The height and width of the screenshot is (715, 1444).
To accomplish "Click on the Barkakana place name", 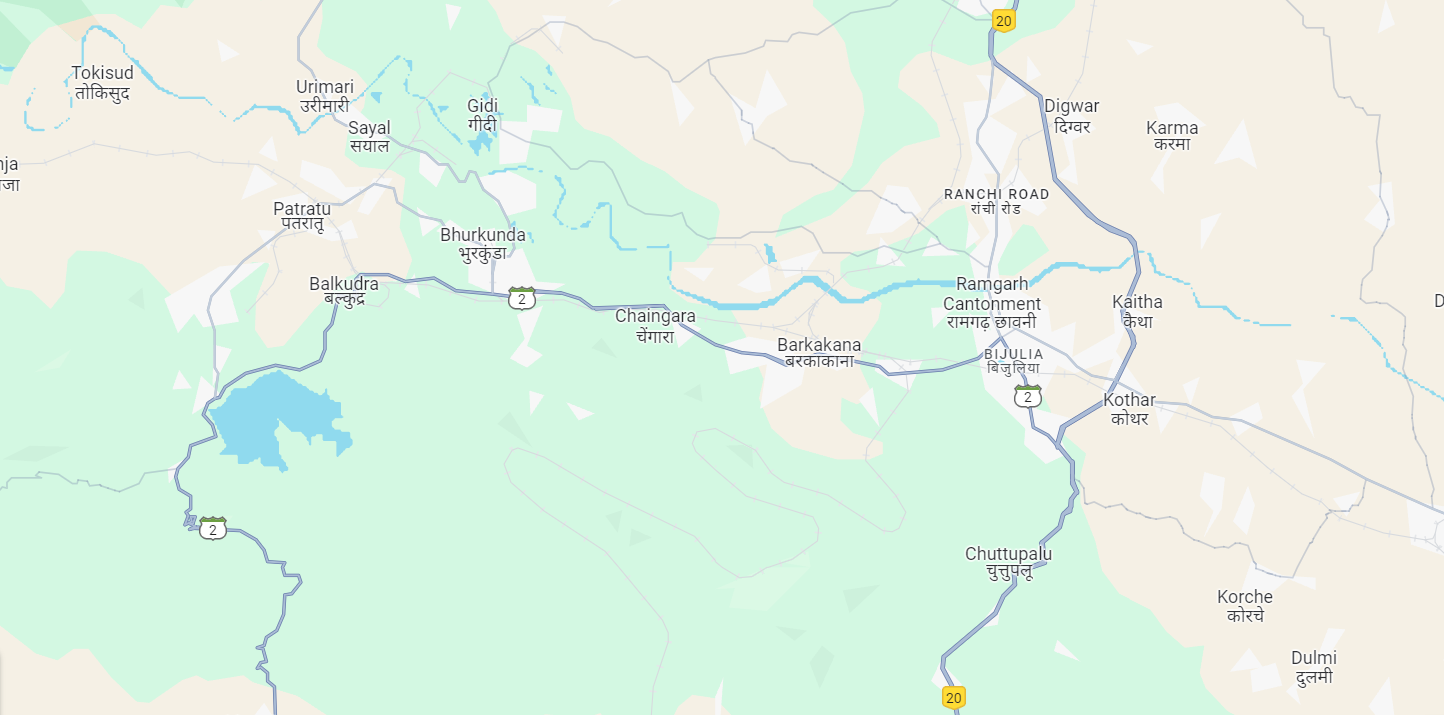I will (x=819, y=353).
